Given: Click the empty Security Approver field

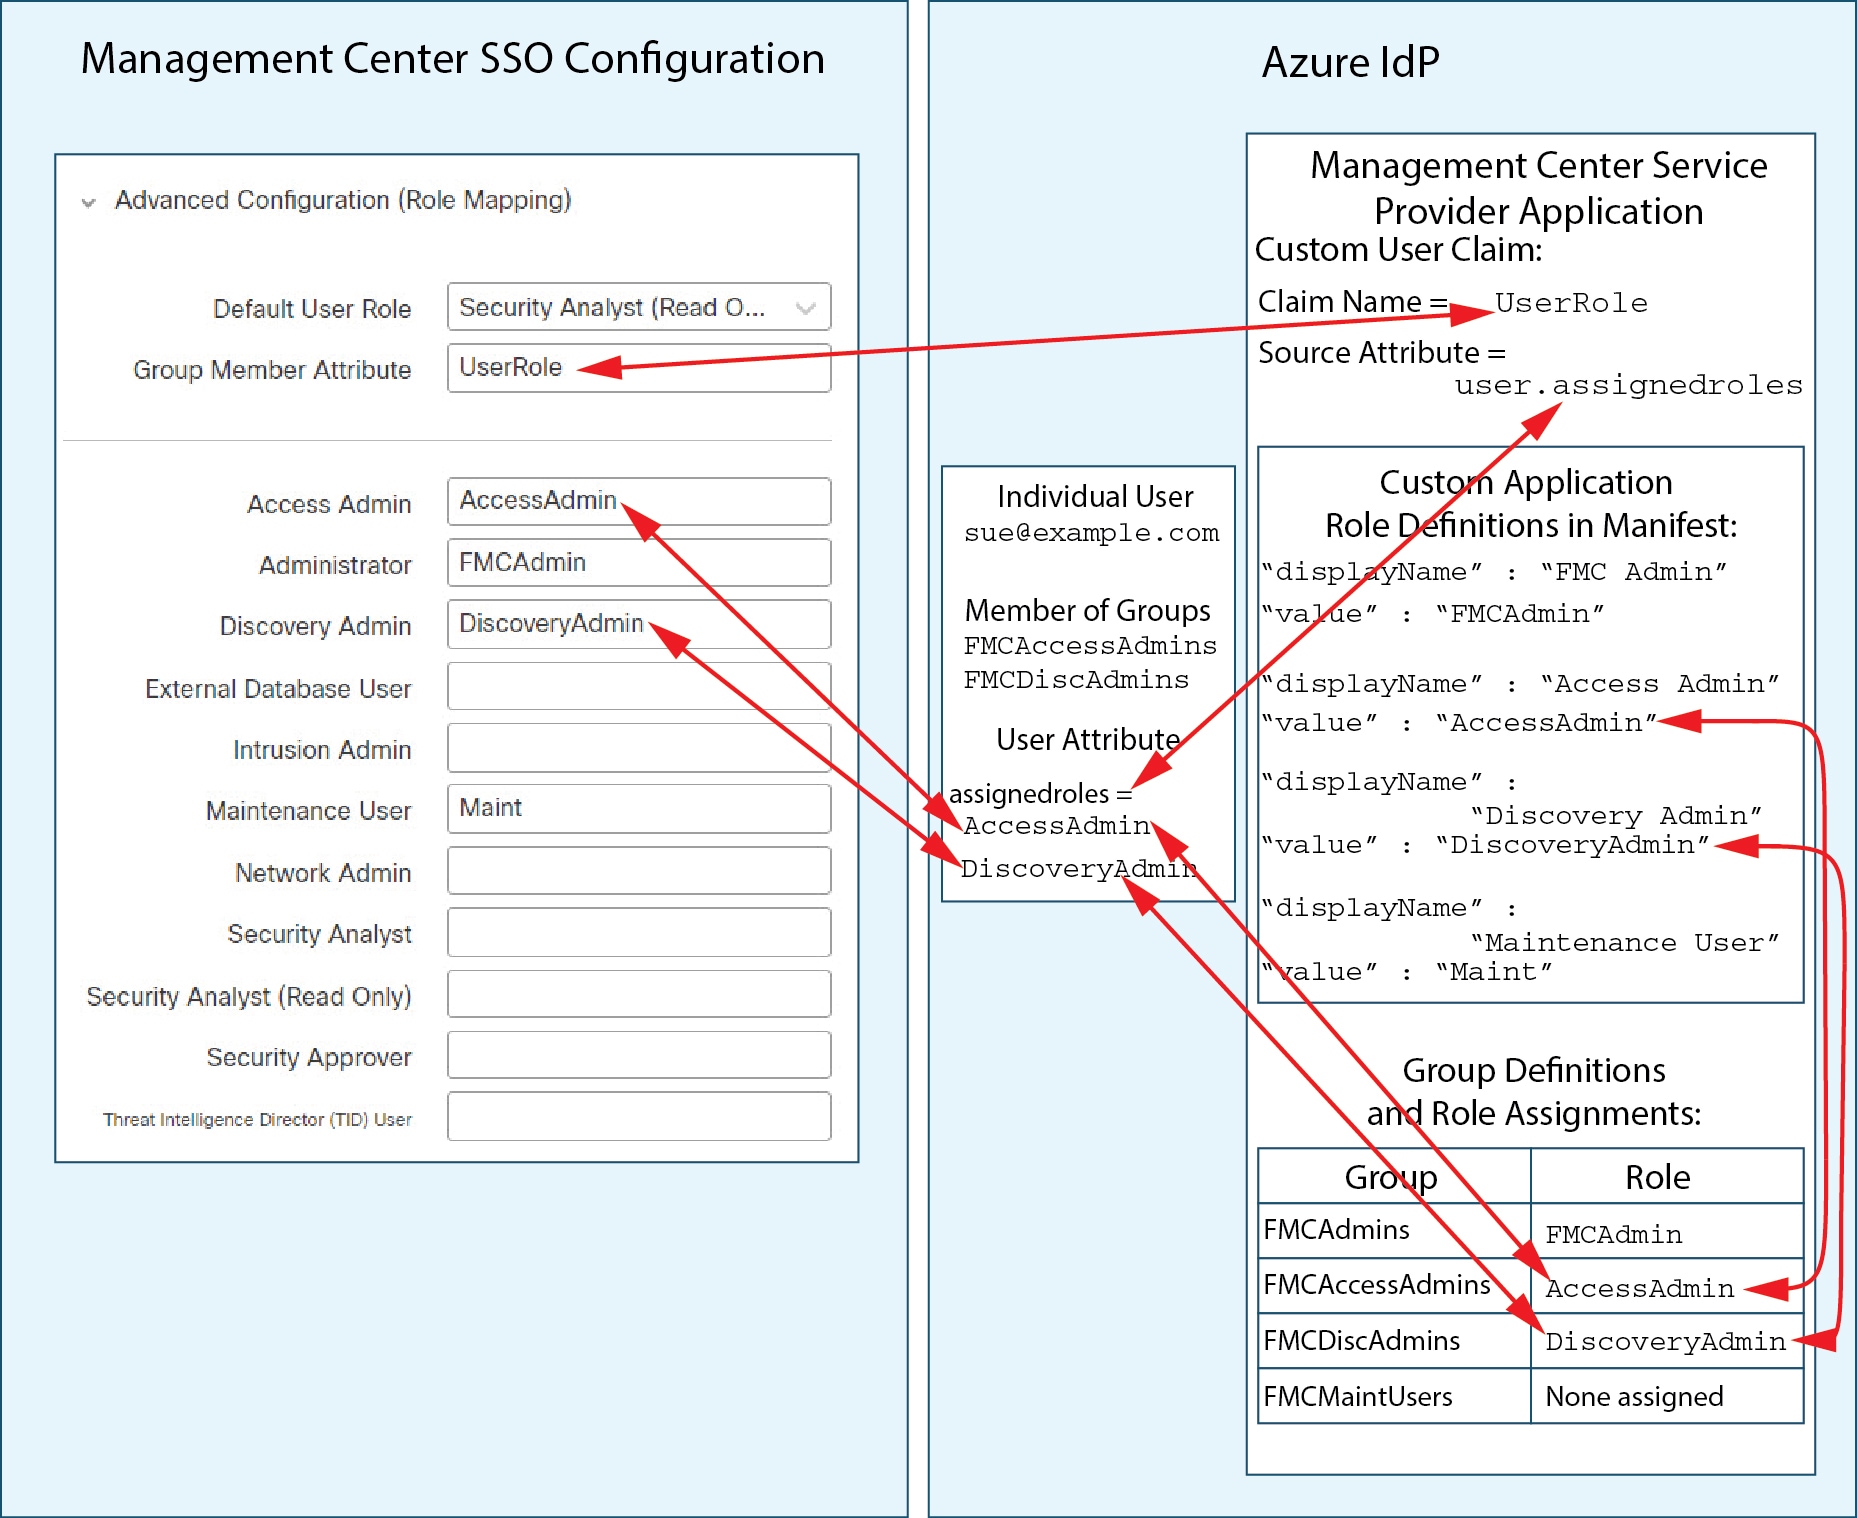Looking at the screenshot, I should pyautogui.click(x=639, y=1055).
